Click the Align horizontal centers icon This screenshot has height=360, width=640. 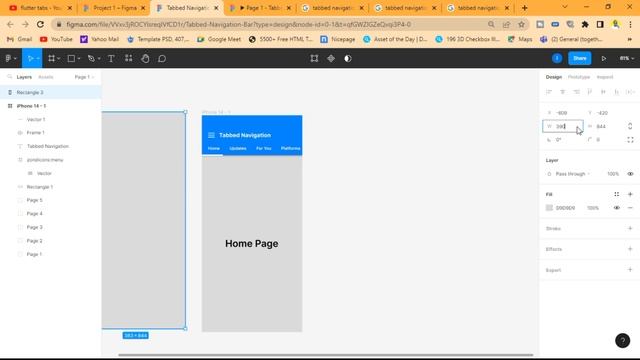pos(562,92)
